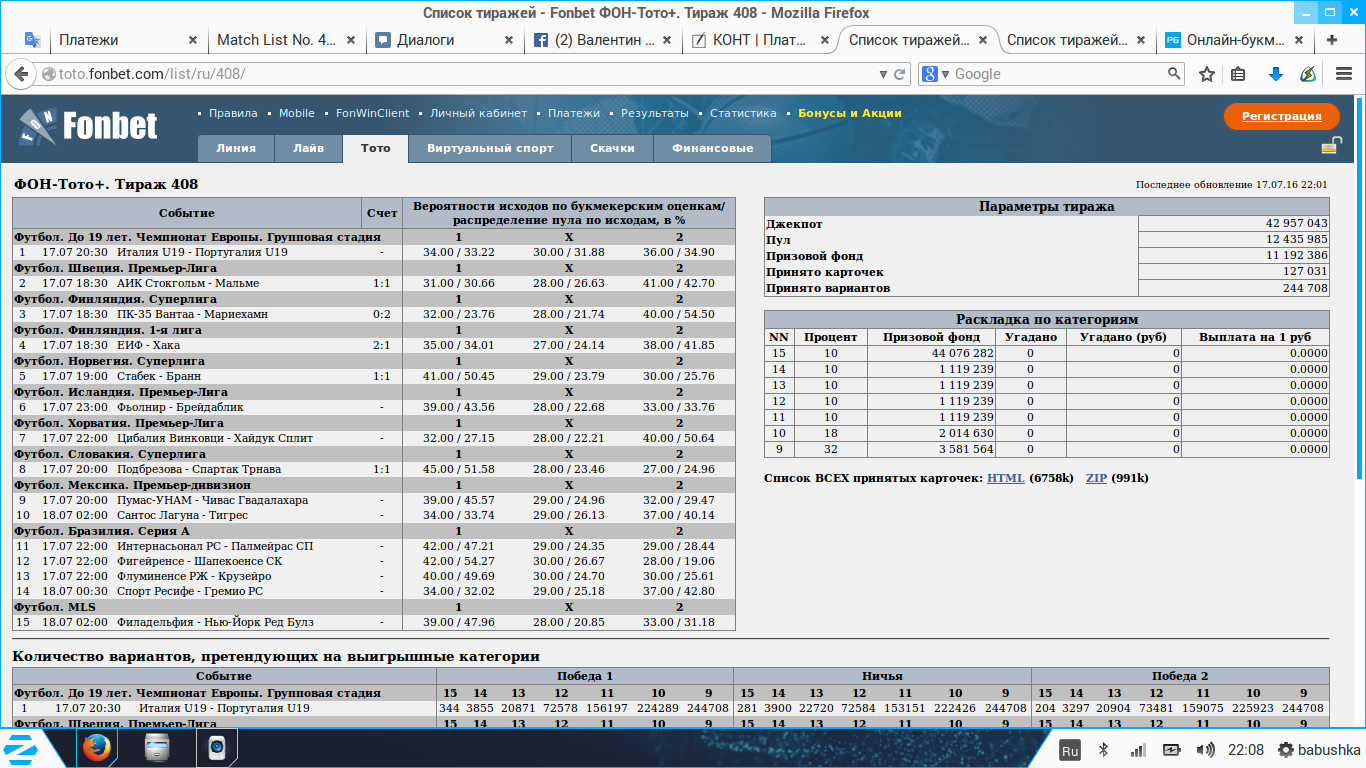Switch to the Линия site tab
Image resolution: width=1366 pixels, height=768 pixels.
[236, 148]
